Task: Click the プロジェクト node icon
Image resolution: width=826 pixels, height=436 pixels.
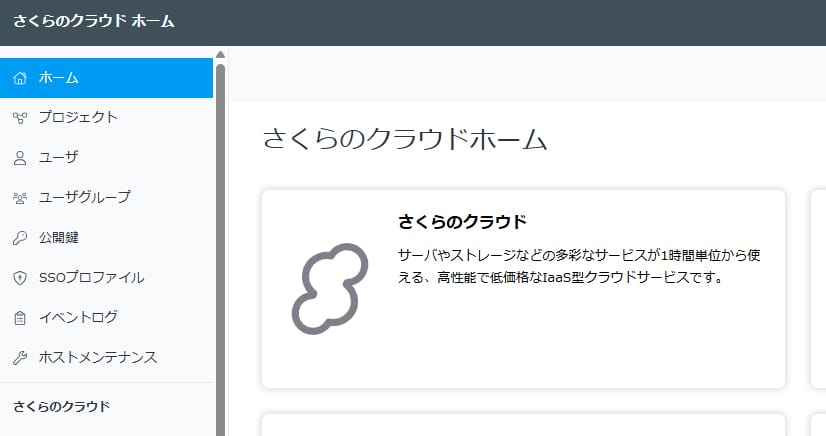Action: [x=20, y=118]
